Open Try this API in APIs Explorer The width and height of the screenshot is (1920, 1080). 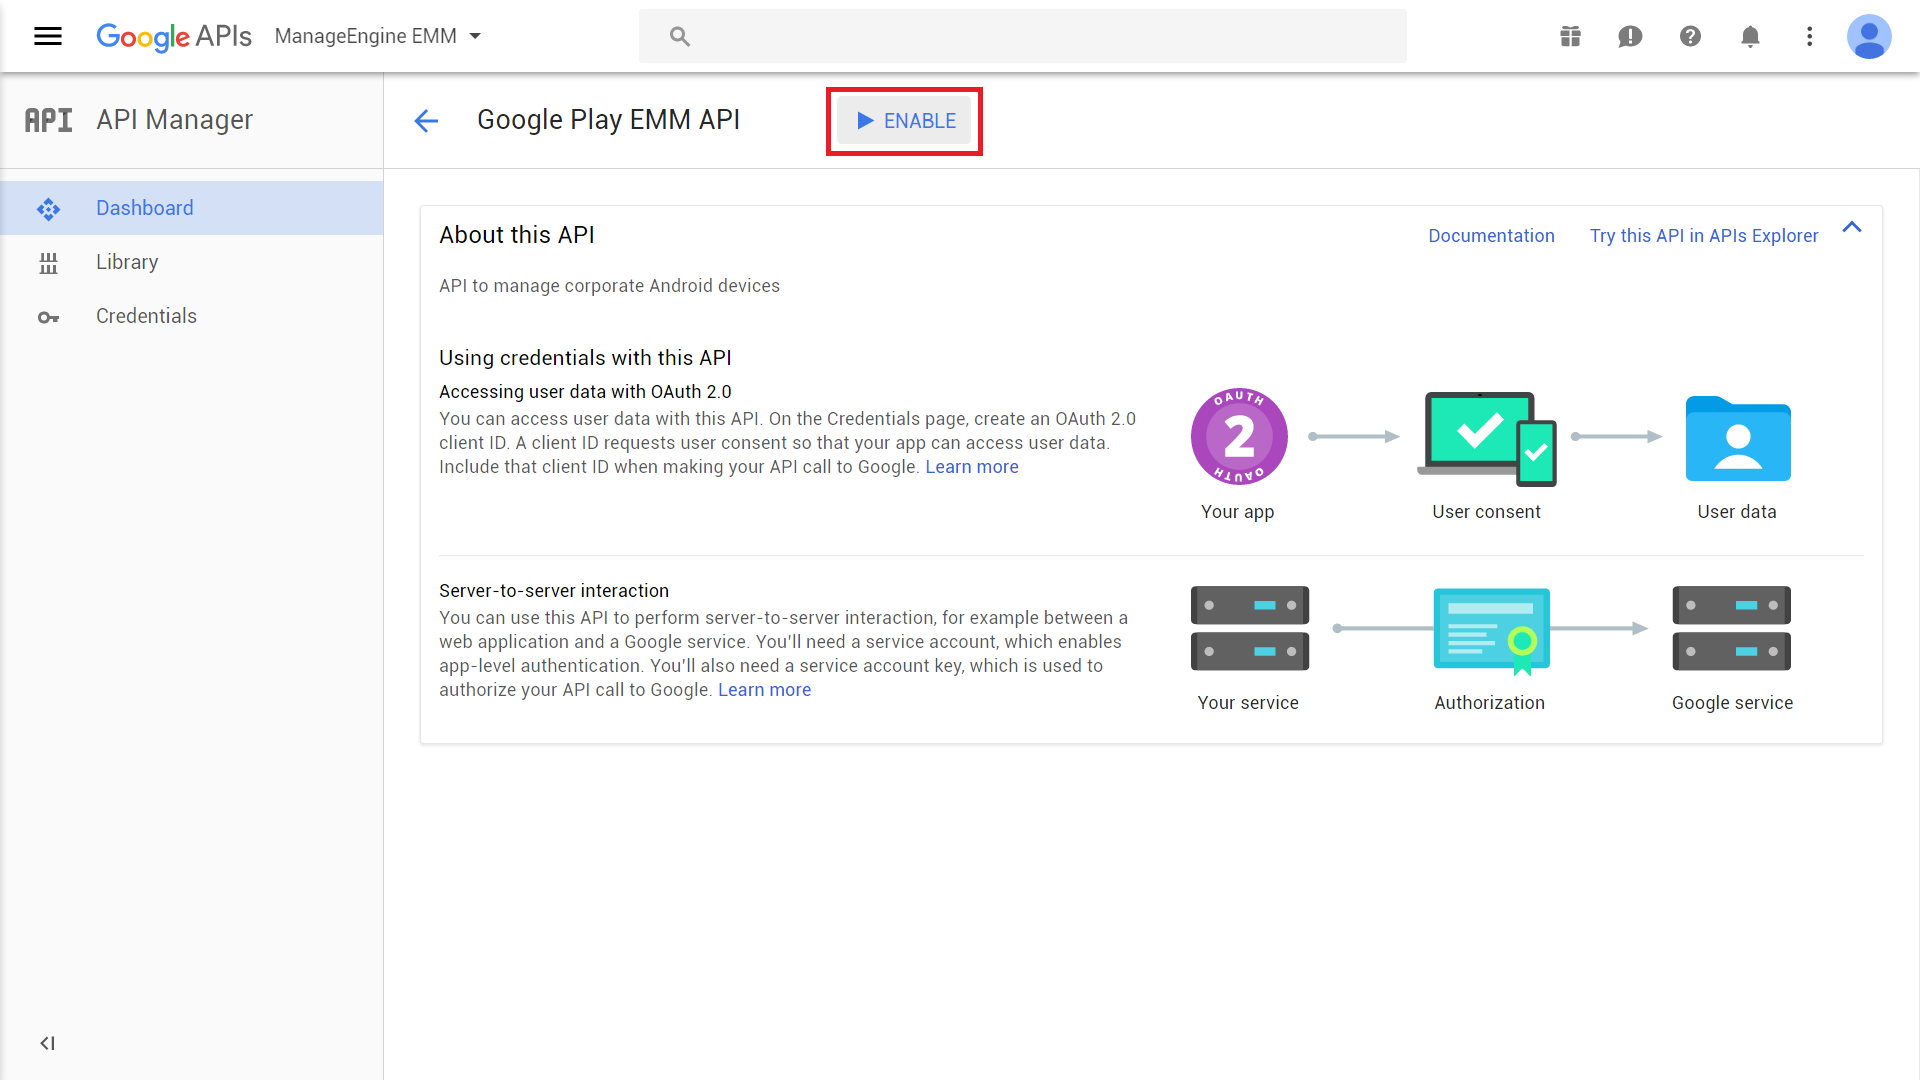(x=1704, y=236)
